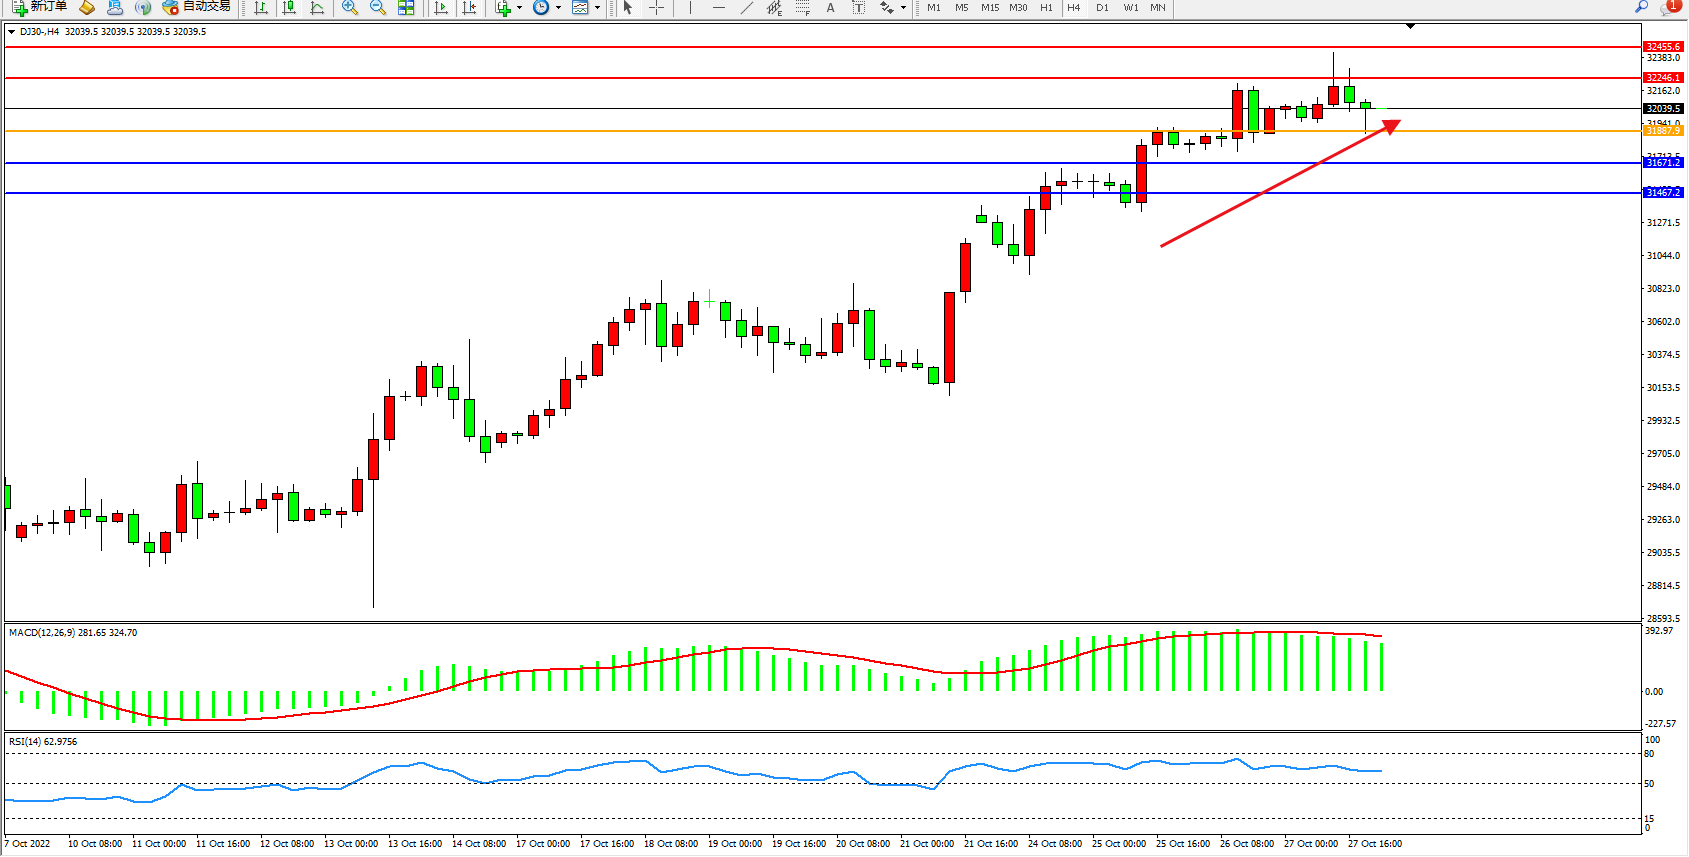Tile chart windows with the grid icon

tap(406, 8)
